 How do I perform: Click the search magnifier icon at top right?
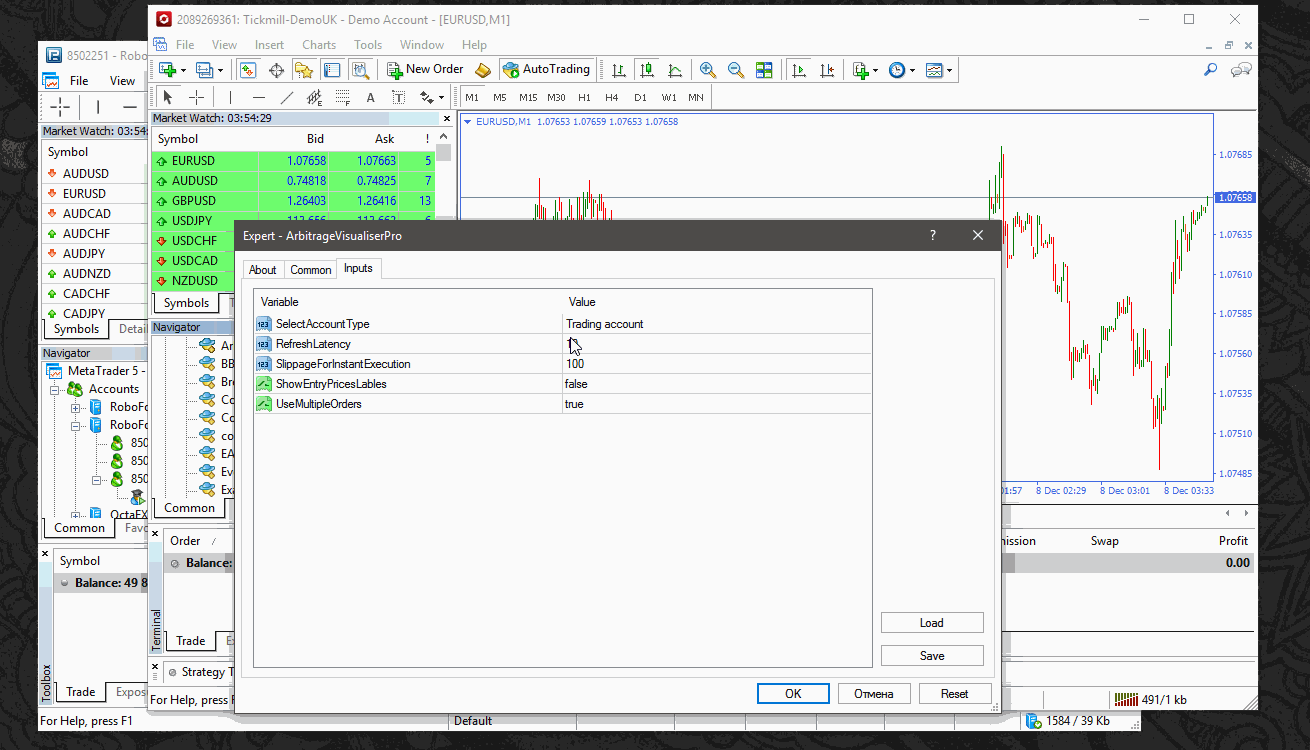[x=1210, y=70]
